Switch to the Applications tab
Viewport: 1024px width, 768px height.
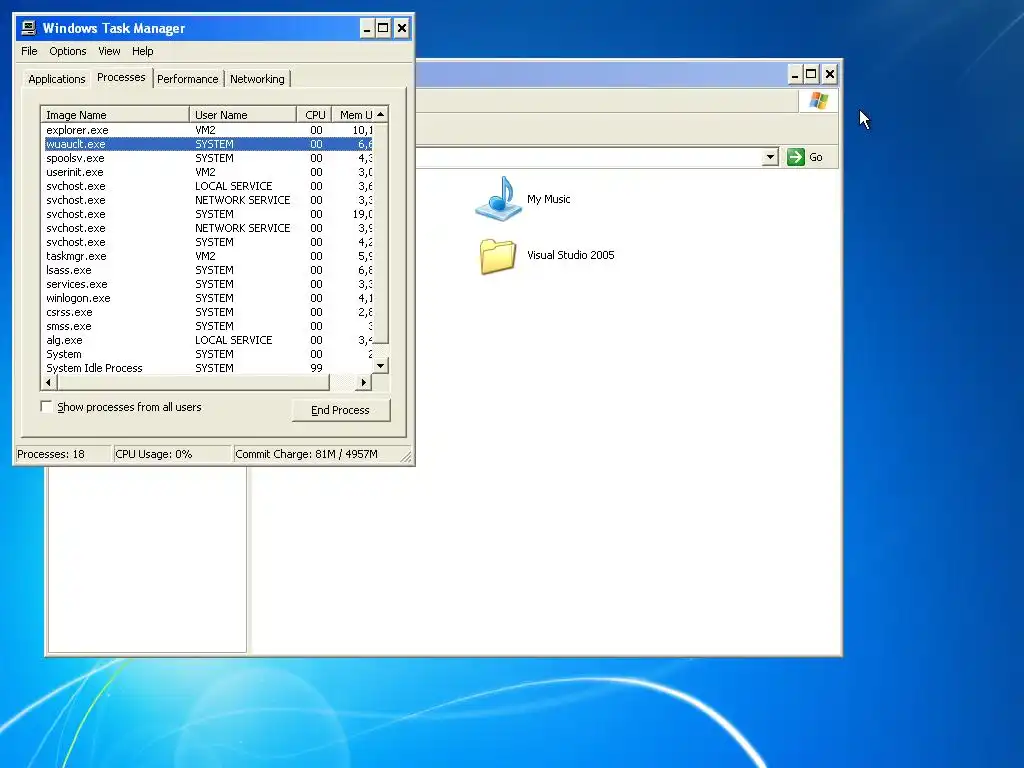(57, 79)
